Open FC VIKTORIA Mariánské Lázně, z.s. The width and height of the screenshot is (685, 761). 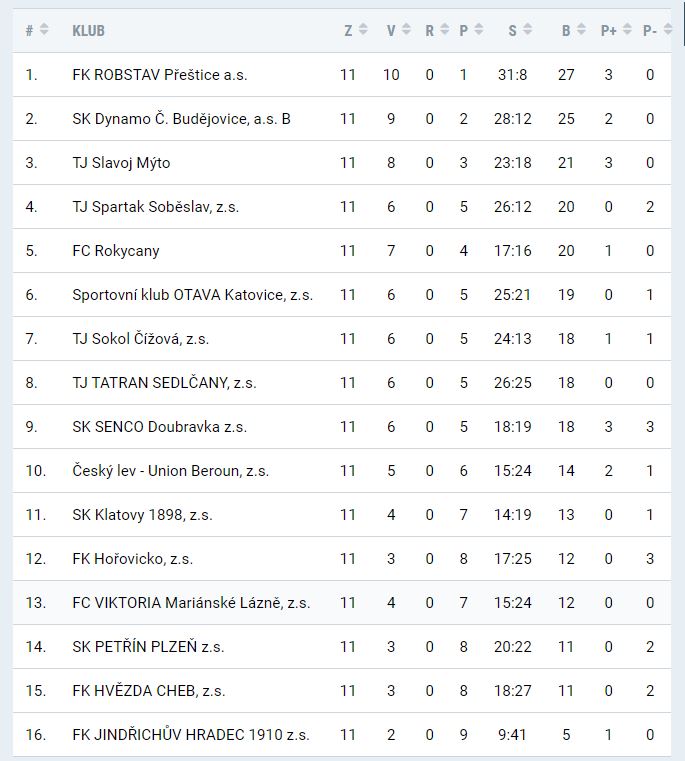pyautogui.click(x=191, y=603)
